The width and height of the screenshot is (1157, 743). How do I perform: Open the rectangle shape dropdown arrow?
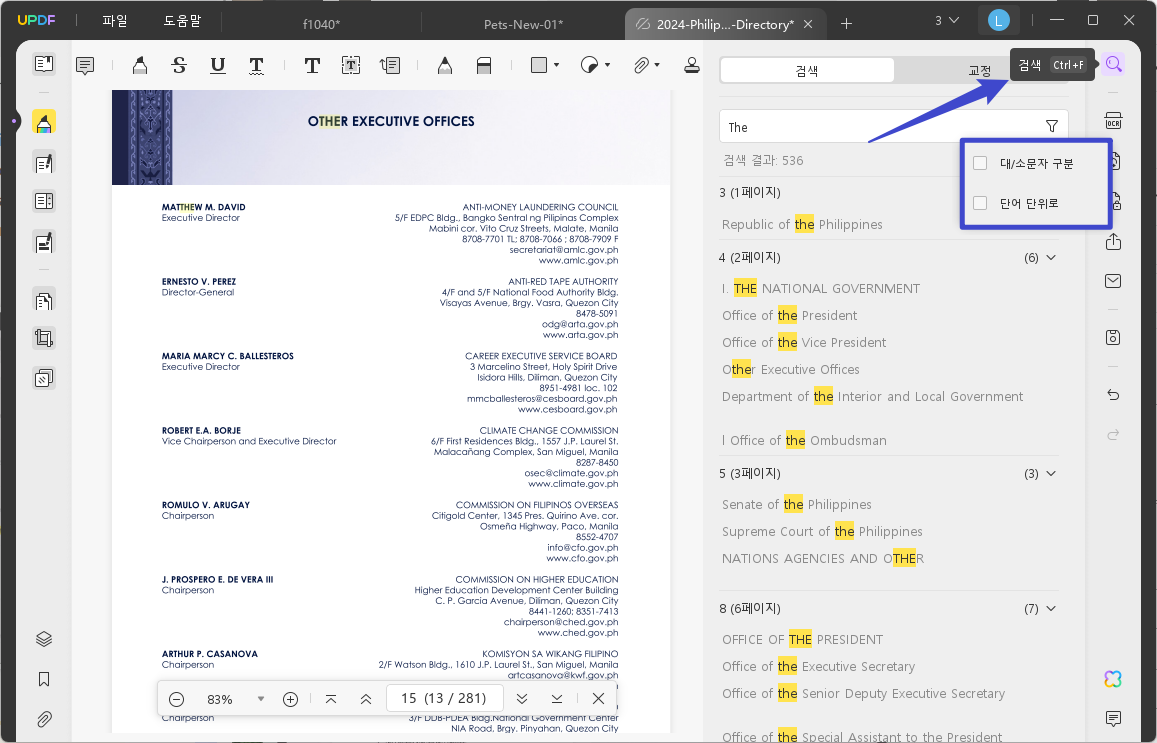pyautogui.click(x=556, y=66)
